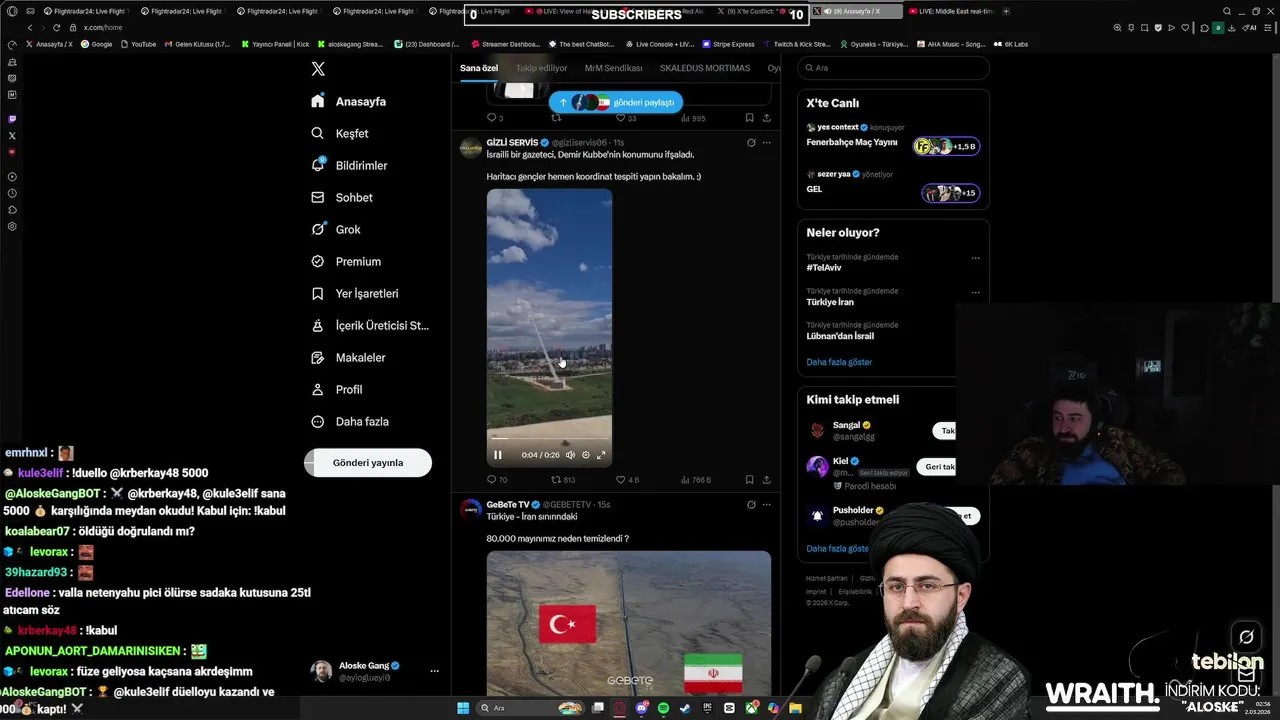The height and width of the screenshot is (720, 1280).
Task: Expand the video to fullscreen
Action: point(601,455)
